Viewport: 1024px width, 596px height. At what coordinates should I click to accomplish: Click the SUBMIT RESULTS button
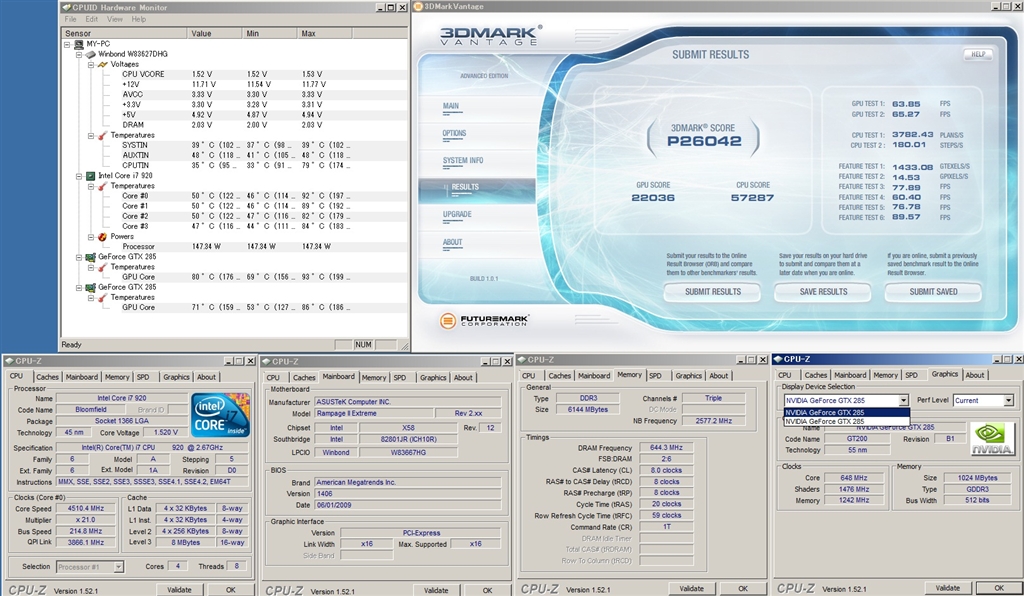[712, 292]
